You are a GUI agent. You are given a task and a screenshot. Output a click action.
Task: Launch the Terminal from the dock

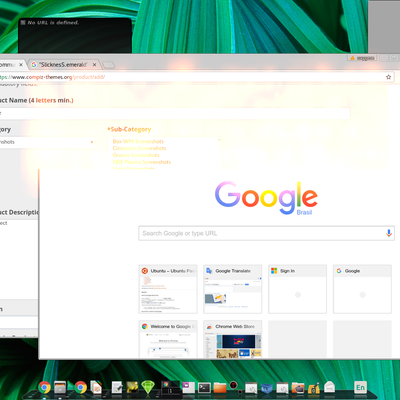(204, 388)
